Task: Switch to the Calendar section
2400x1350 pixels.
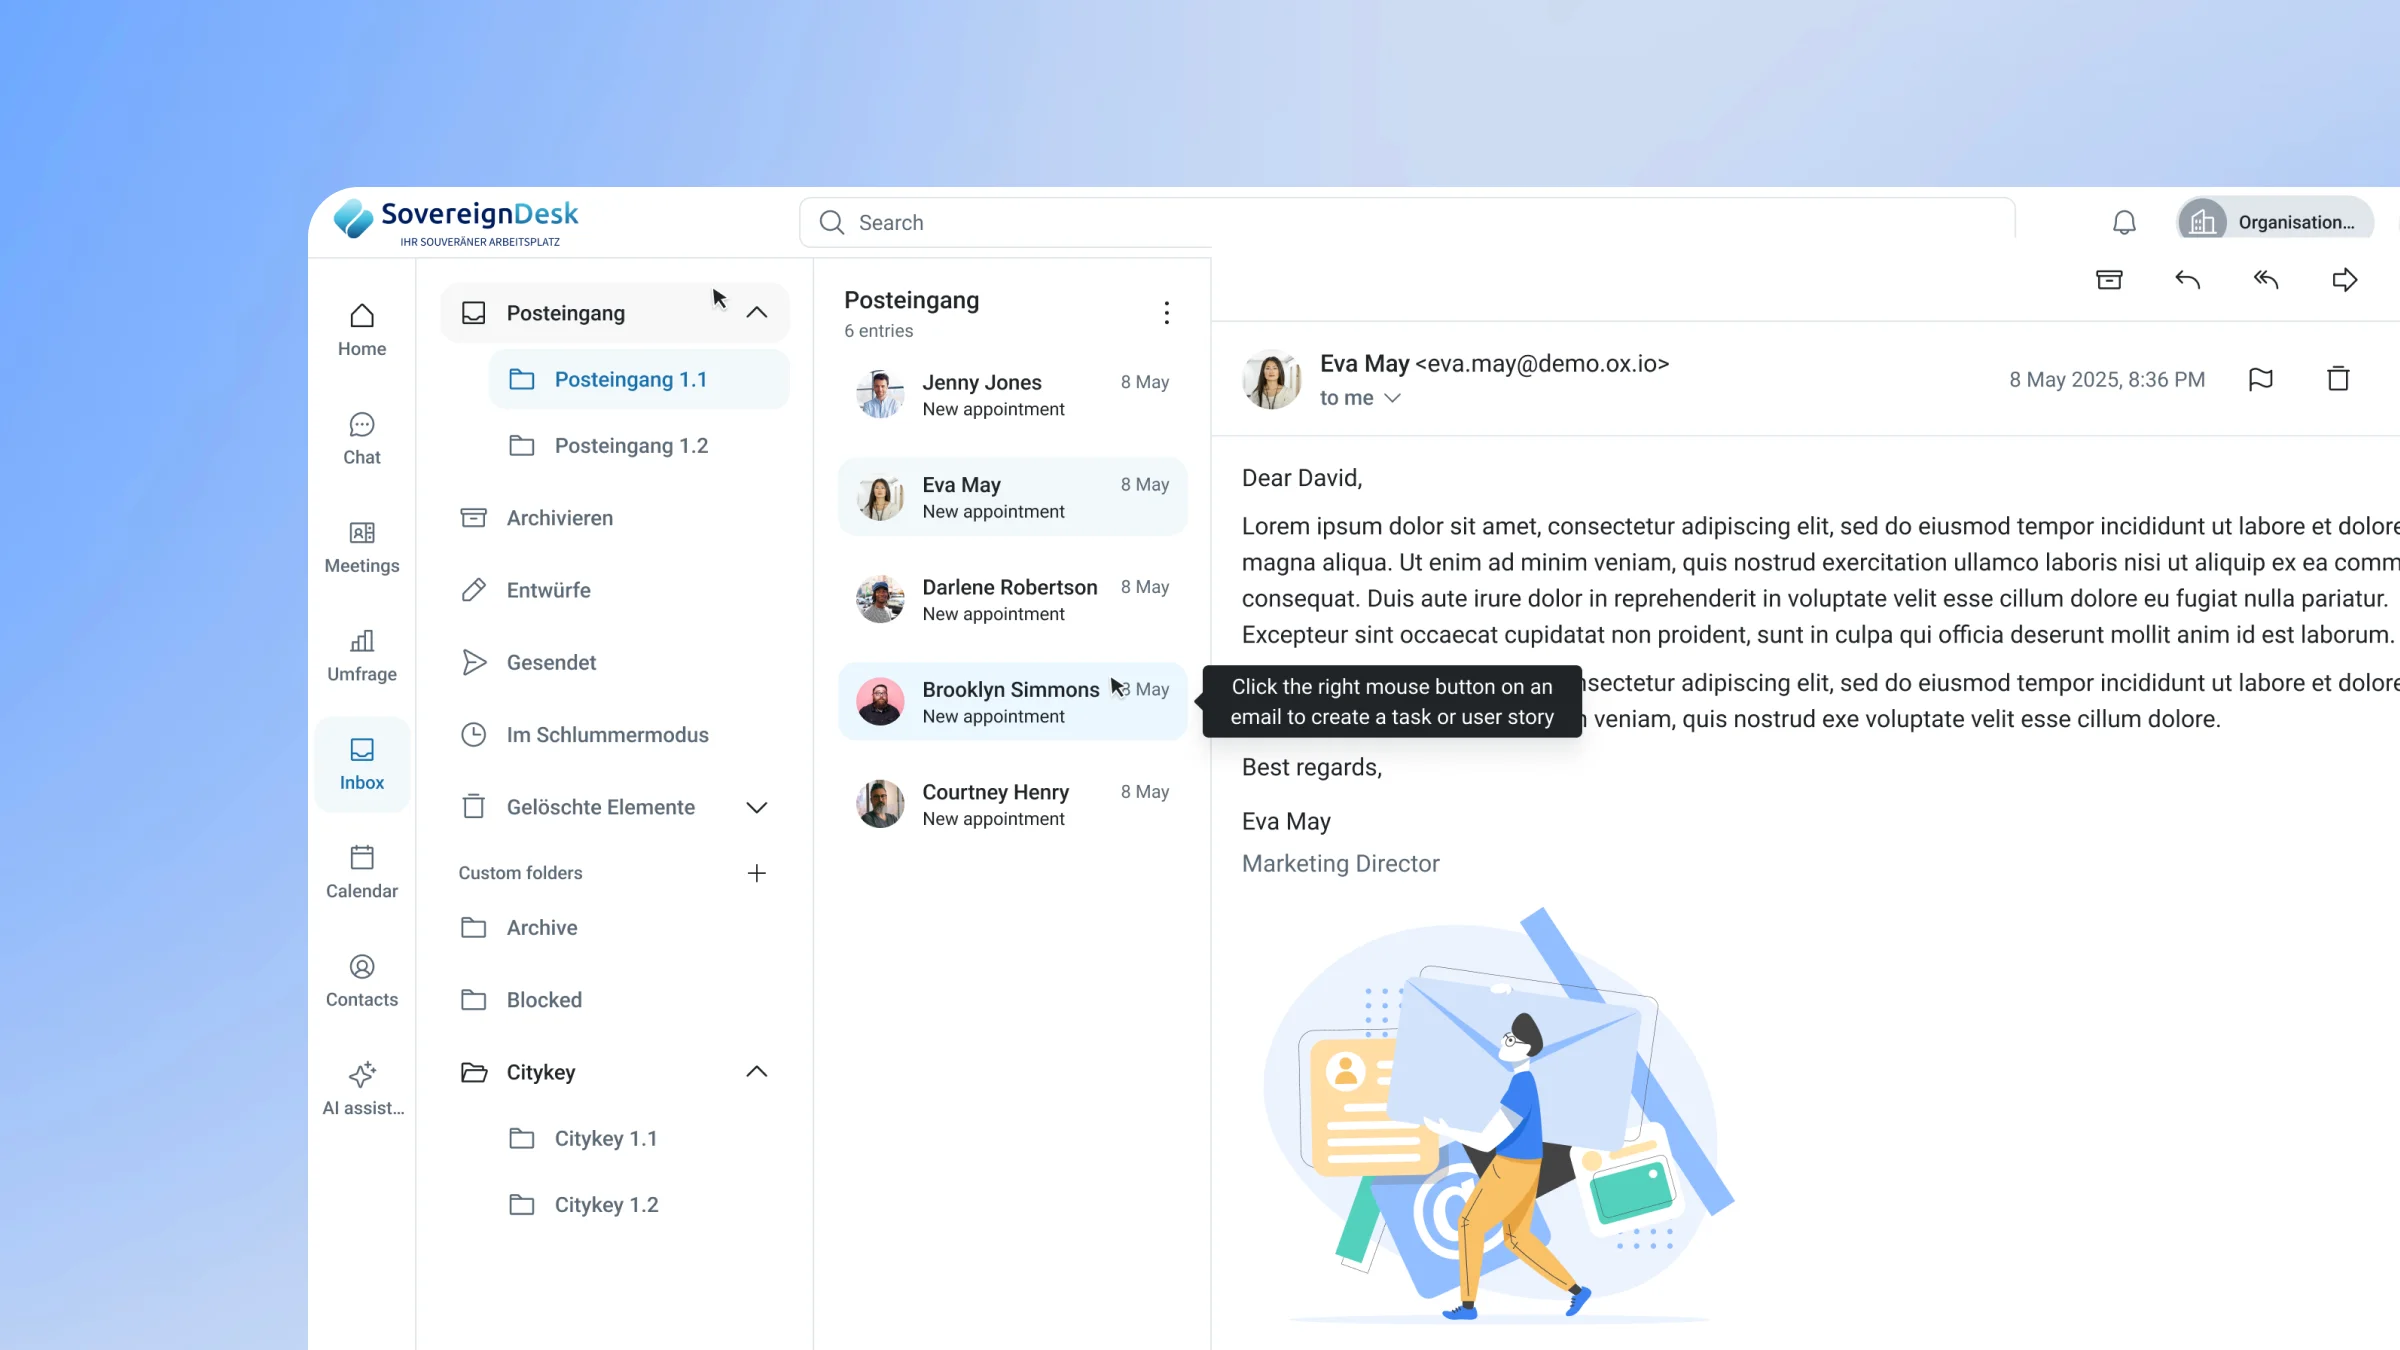Action: coord(362,872)
